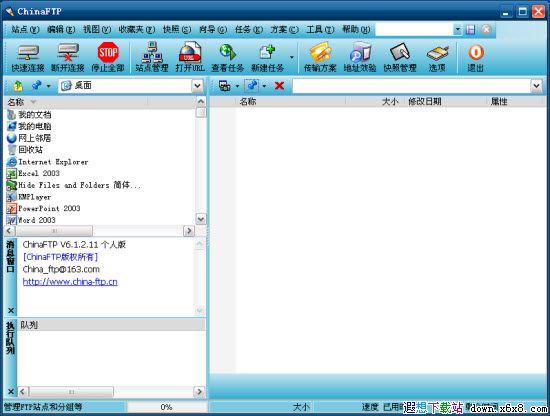The width and height of the screenshot is (550, 416).
Task: Select PowerPoint 2003 entry
Action: point(43,208)
